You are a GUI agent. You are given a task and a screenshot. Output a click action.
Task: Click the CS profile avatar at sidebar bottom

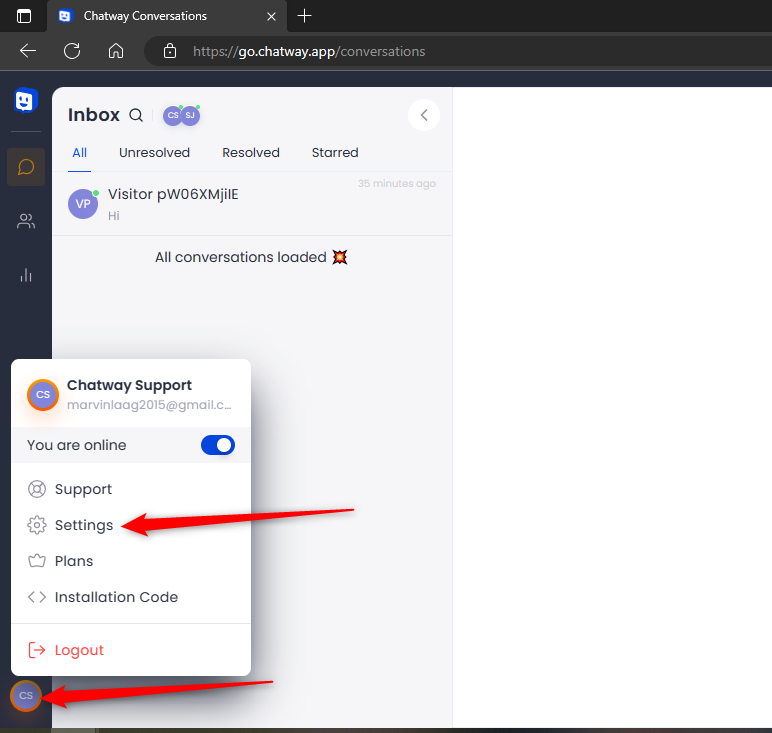[x=26, y=696]
